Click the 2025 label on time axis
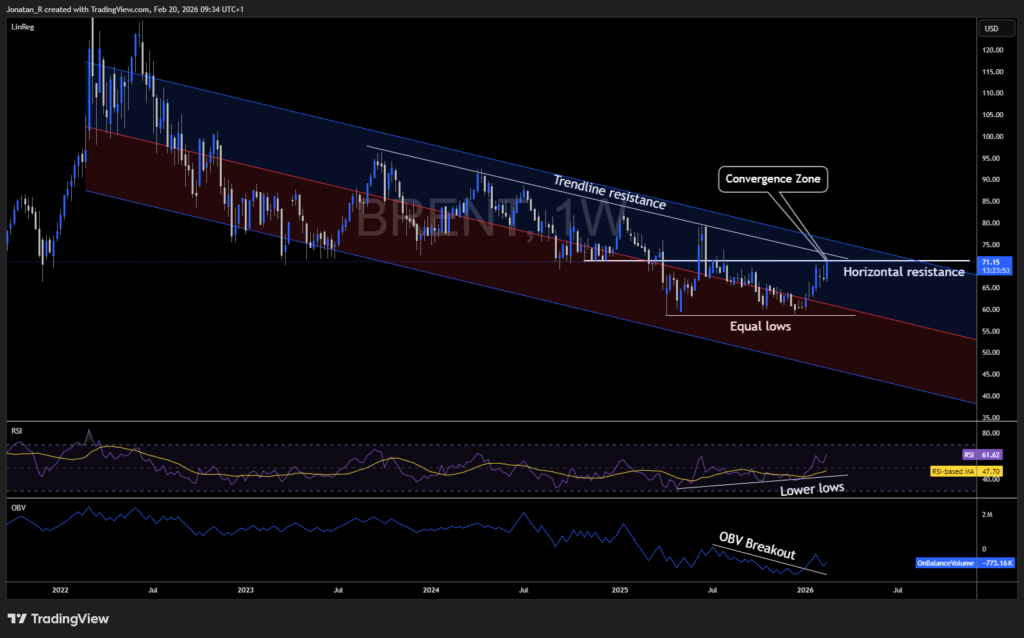Screen dimensions: 1024x638 (619, 591)
